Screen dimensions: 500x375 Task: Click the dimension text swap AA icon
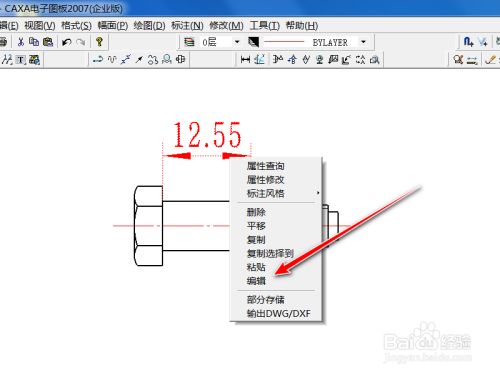click(360, 60)
